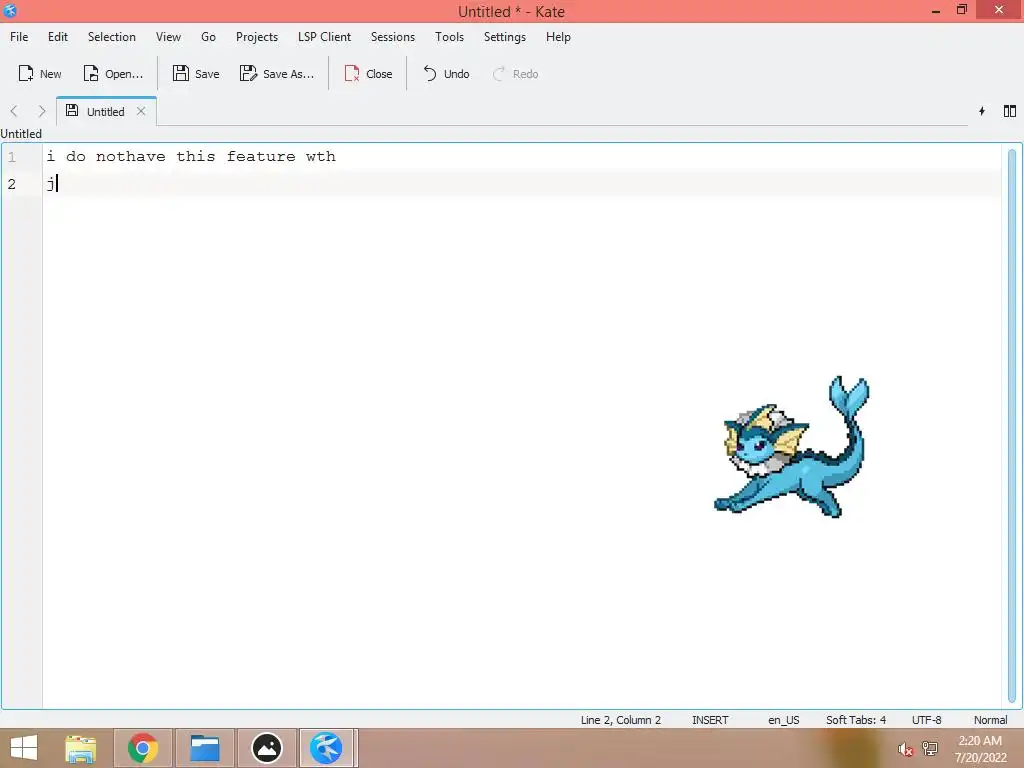Open Soft Tabs: 4 indentation options
The width and height of the screenshot is (1024, 768).
(x=856, y=720)
